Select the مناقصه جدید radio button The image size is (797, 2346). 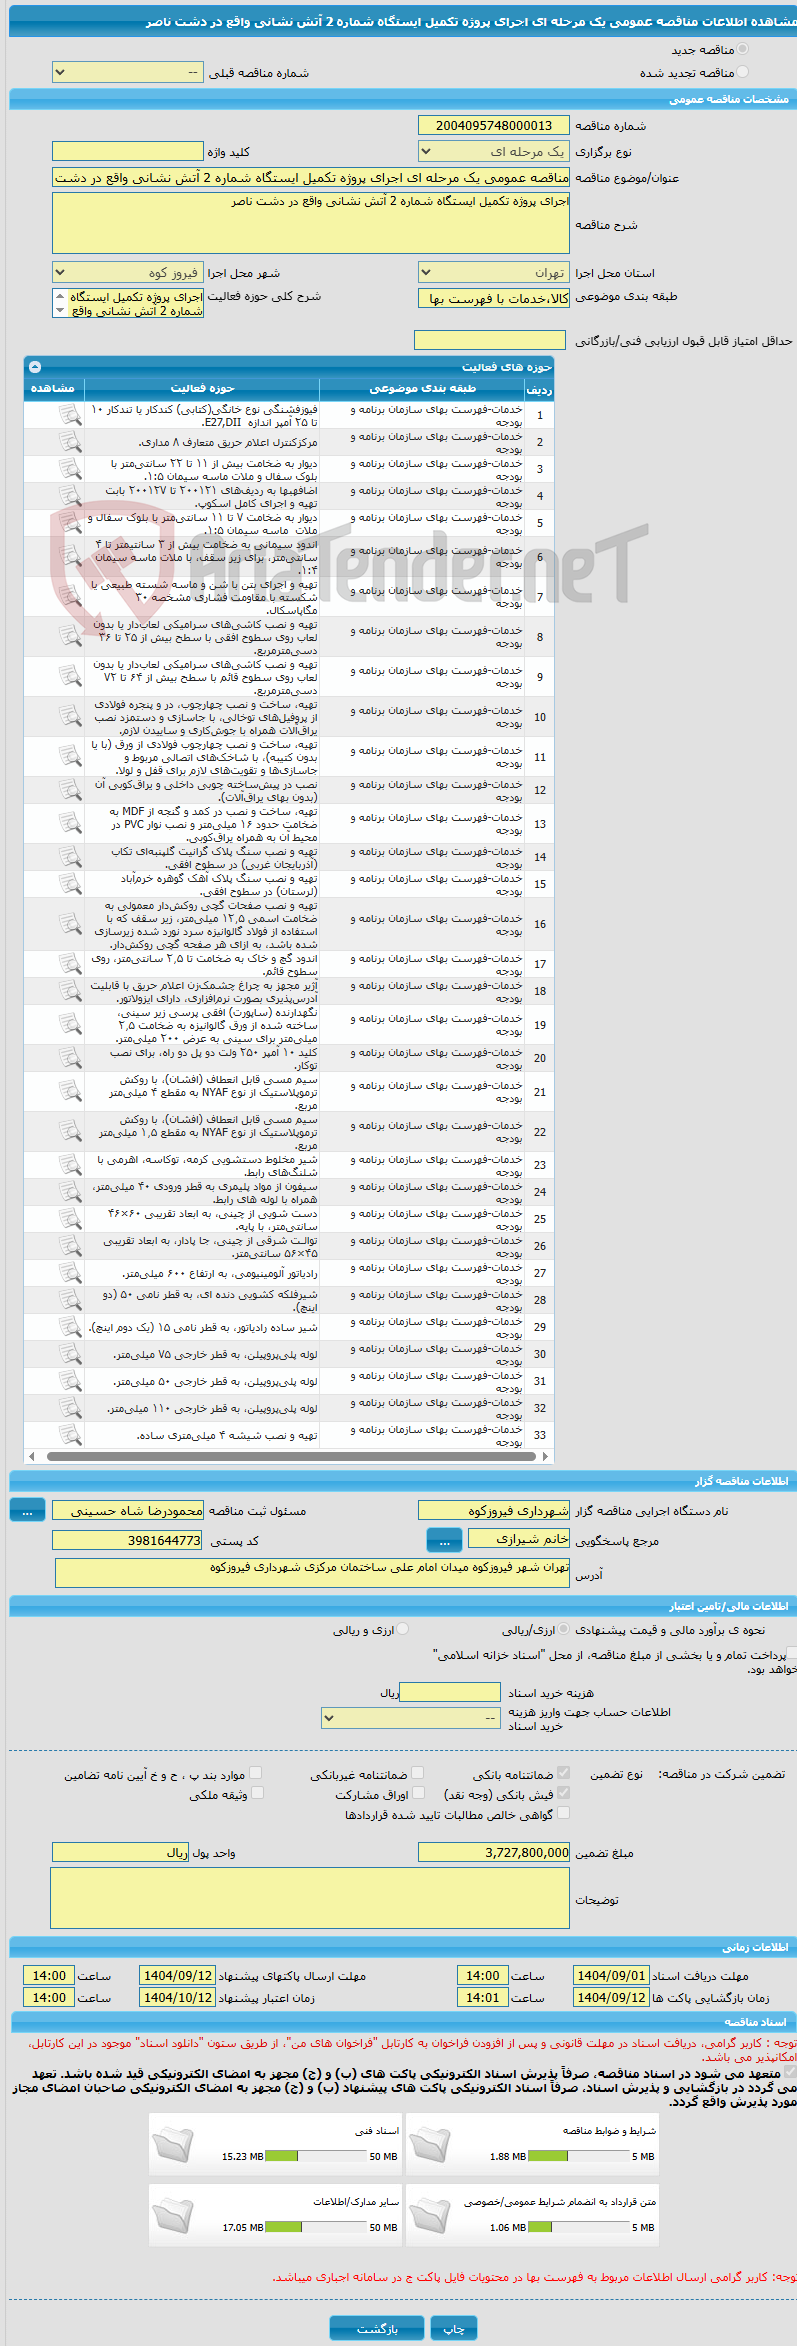(742, 49)
